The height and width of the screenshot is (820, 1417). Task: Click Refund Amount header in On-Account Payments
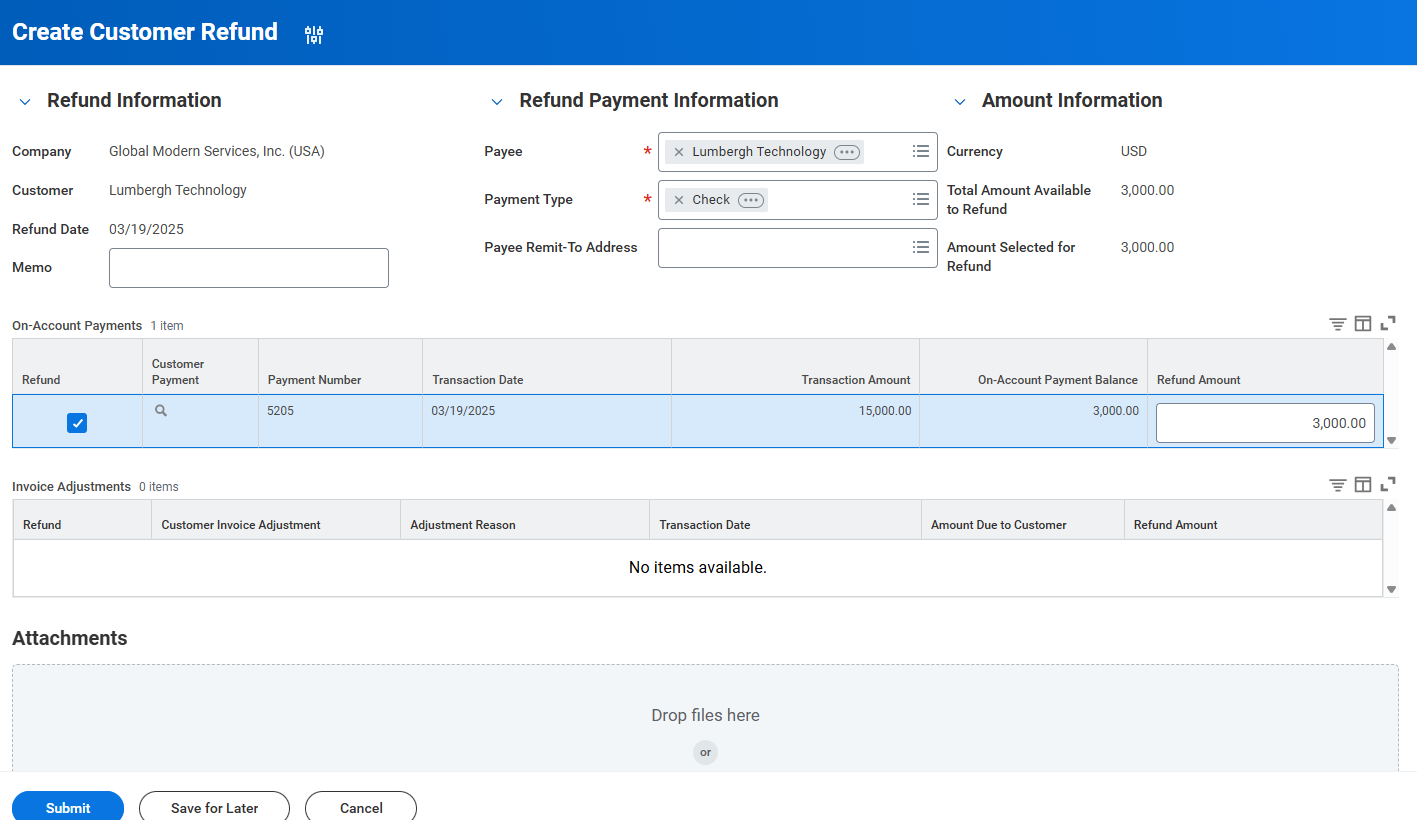[1265, 367]
